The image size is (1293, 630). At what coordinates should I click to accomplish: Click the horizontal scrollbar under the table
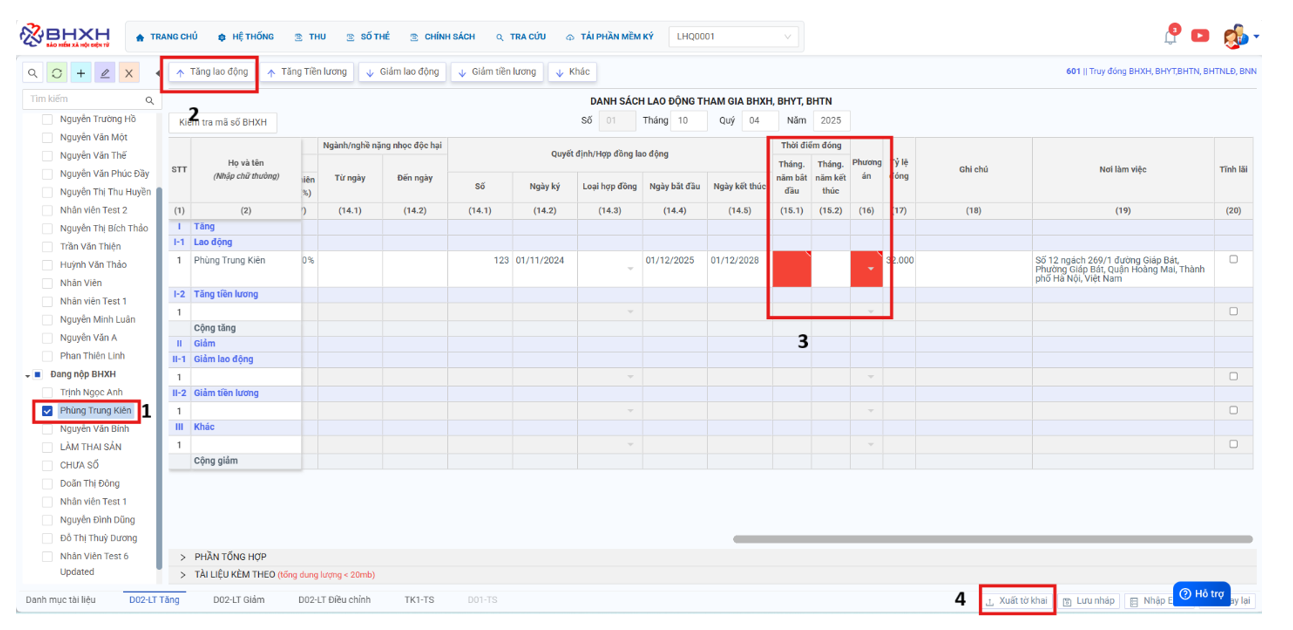point(992,539)
